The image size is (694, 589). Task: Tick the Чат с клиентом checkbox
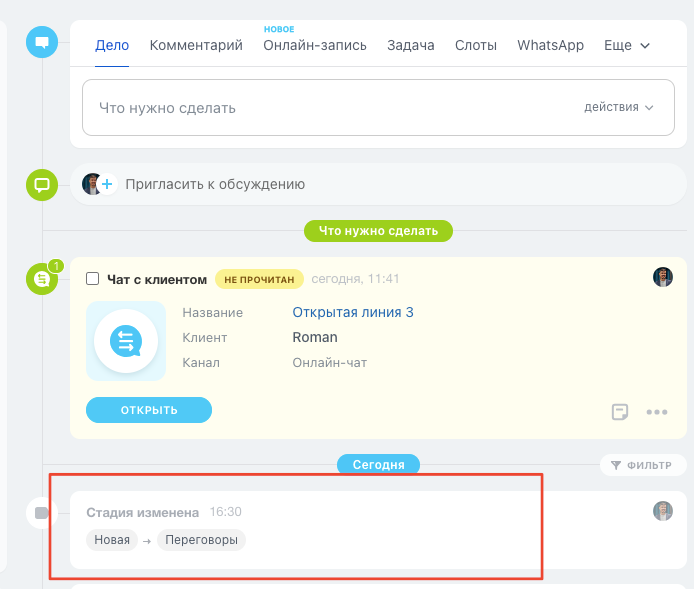pos(93,279)
